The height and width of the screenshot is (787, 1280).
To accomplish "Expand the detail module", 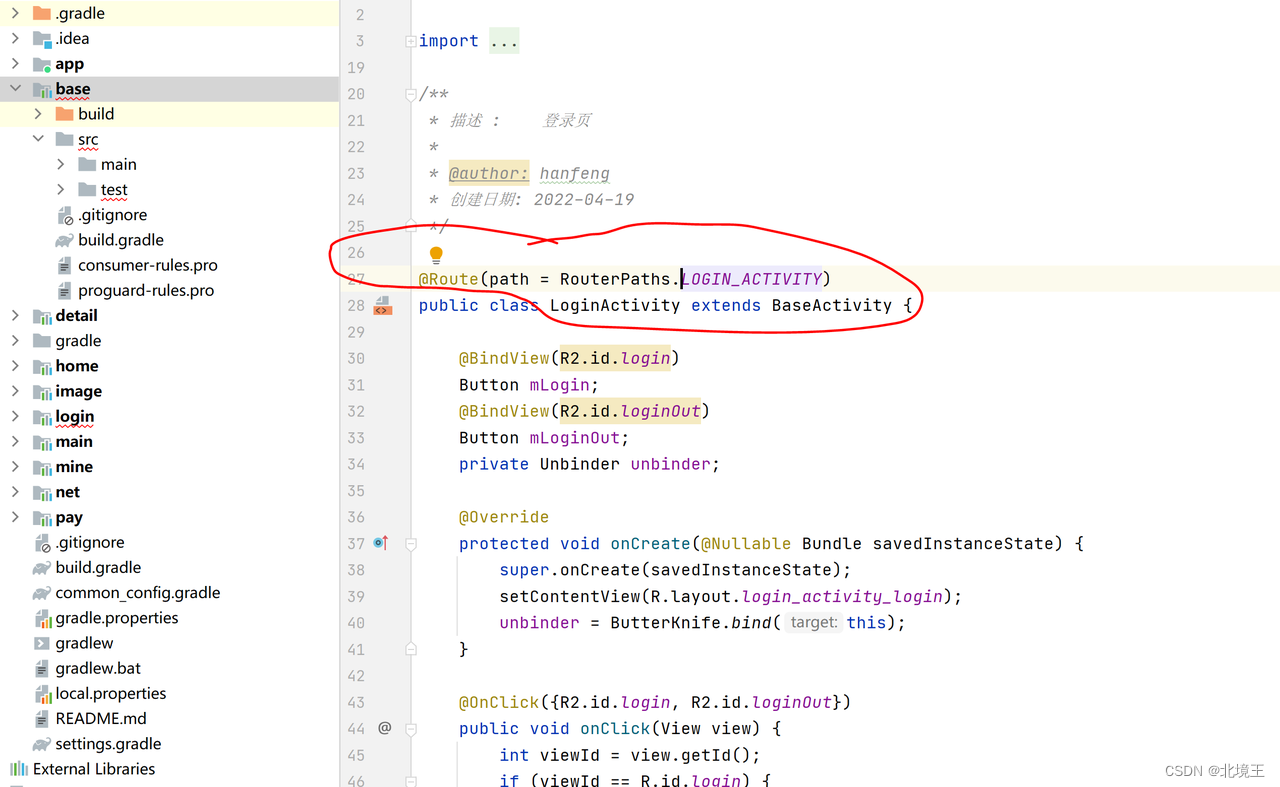I will [15, 315].
